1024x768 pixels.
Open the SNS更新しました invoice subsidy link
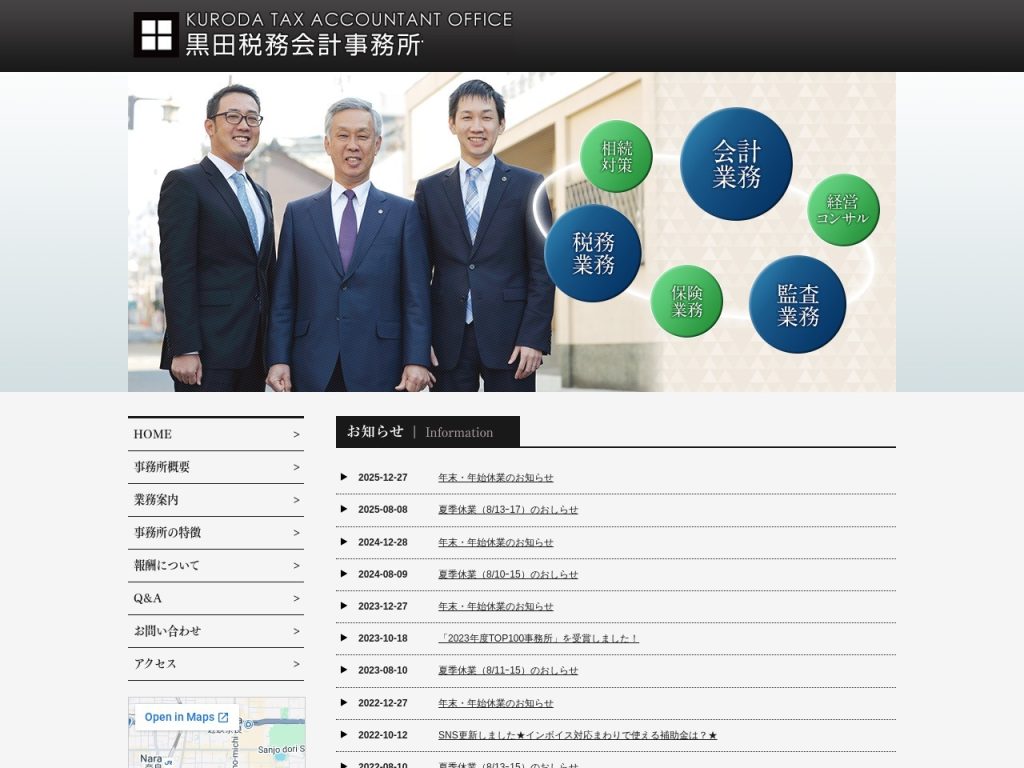coord(577,735)
